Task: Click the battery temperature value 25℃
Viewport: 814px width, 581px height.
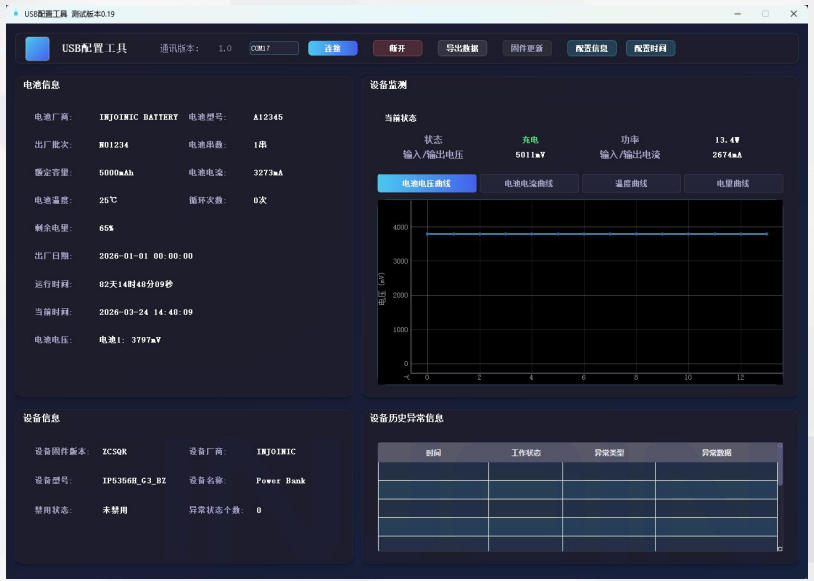Action: pyautogui.click(x=108, y=200)
